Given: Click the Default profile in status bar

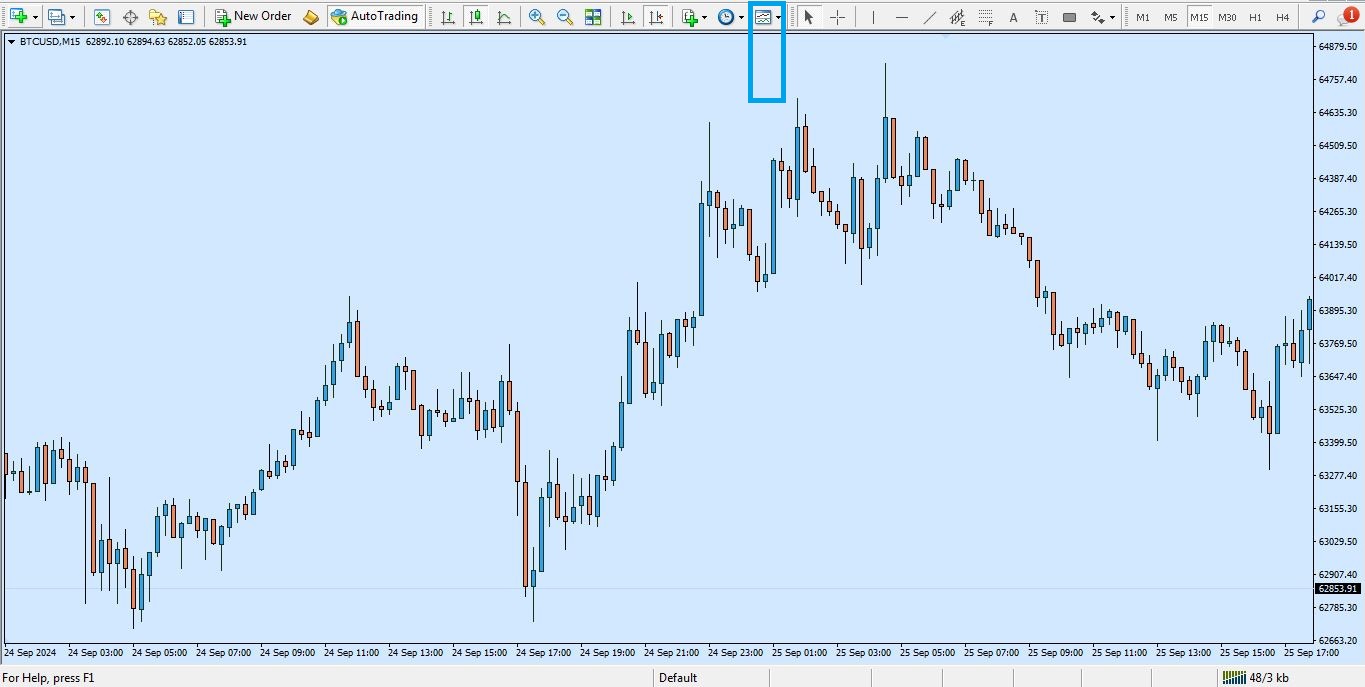Looking at the screenshot, I should click(x=677, y=678).
